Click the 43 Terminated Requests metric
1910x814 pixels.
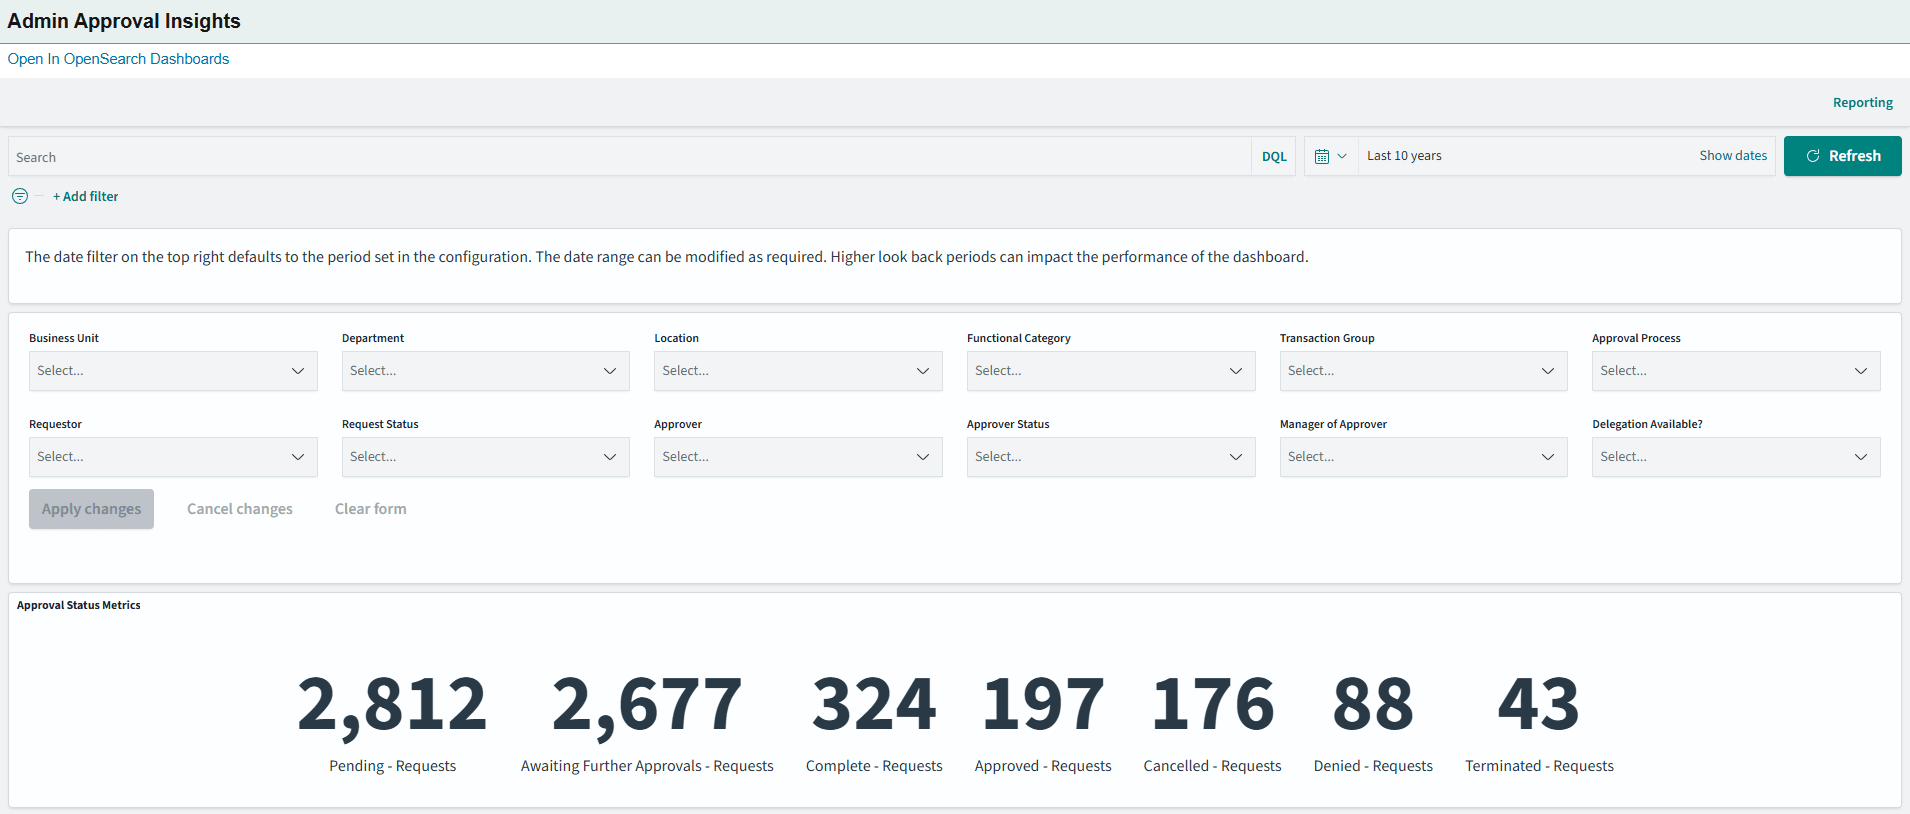tap(1539, 722)
